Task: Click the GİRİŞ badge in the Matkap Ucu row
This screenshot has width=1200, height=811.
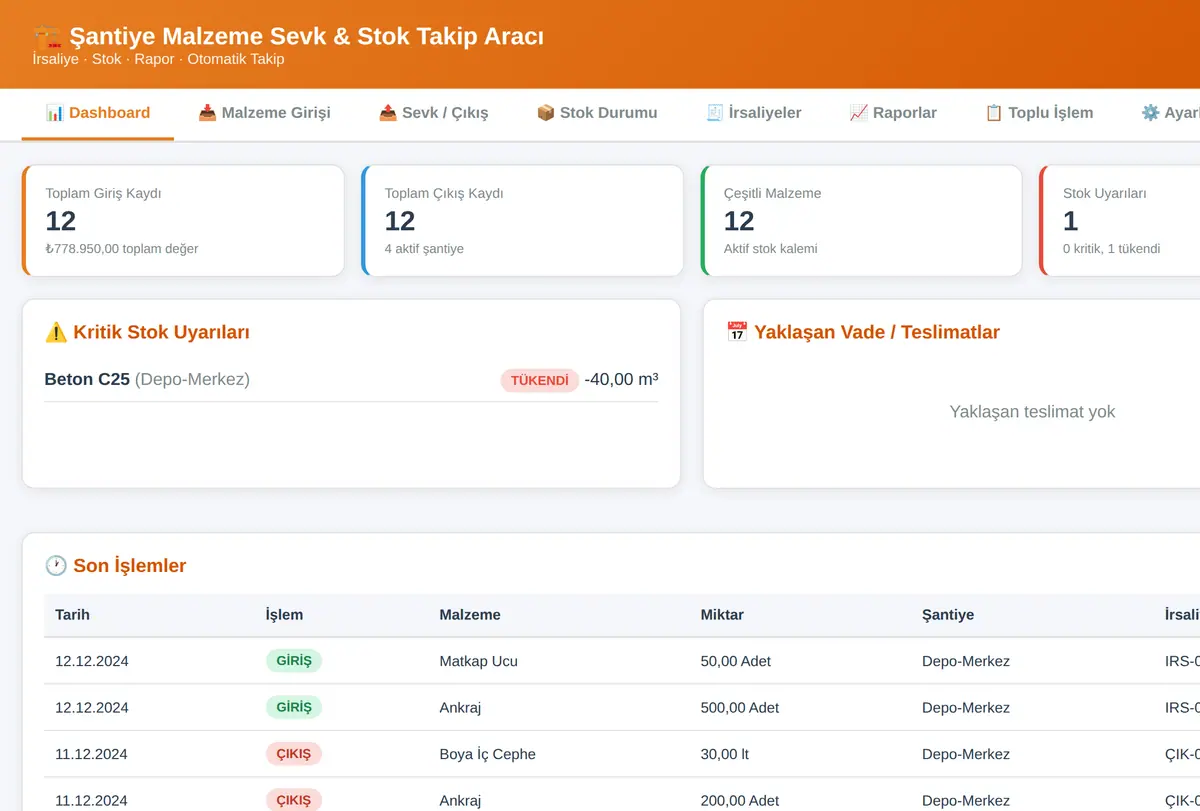Action: [294, 661]
